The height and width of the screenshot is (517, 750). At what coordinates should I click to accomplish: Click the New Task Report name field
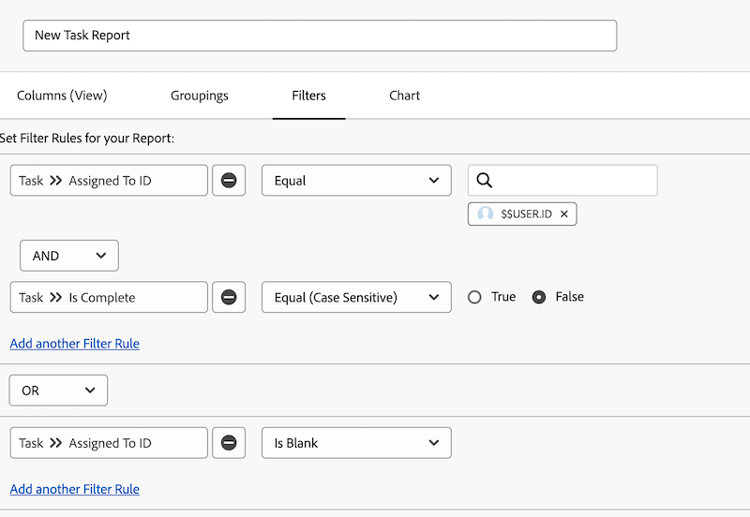(320, 35)
